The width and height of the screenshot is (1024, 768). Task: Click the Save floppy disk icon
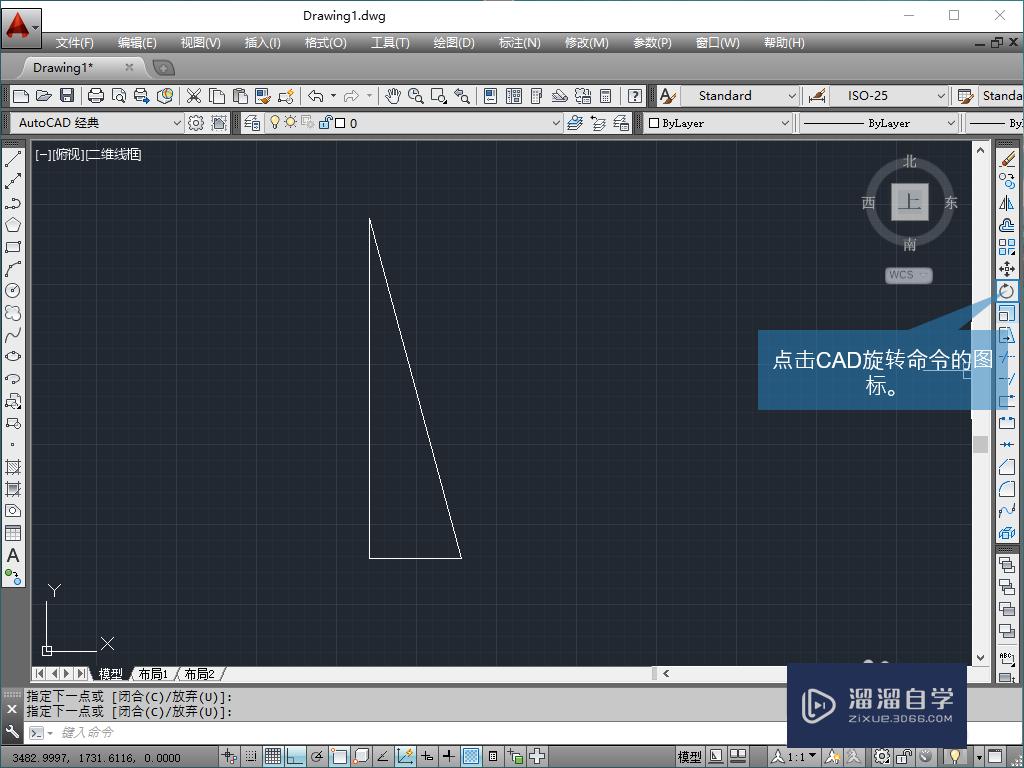67,96
